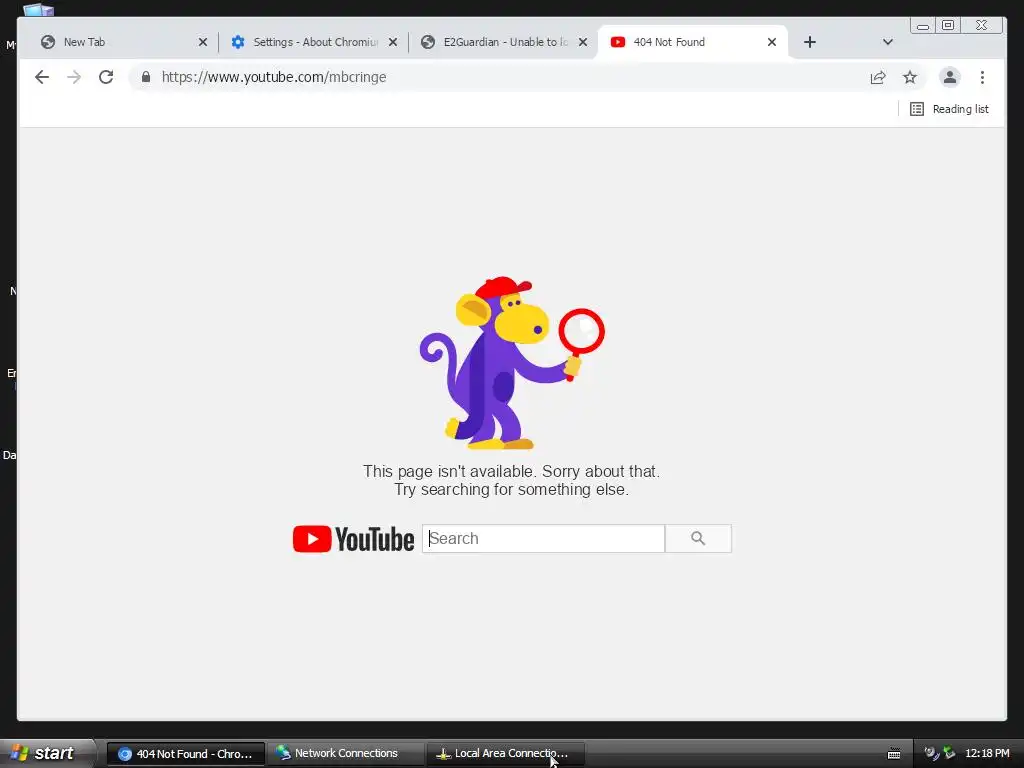Click the on-screen keyboard tray icon

894,754
